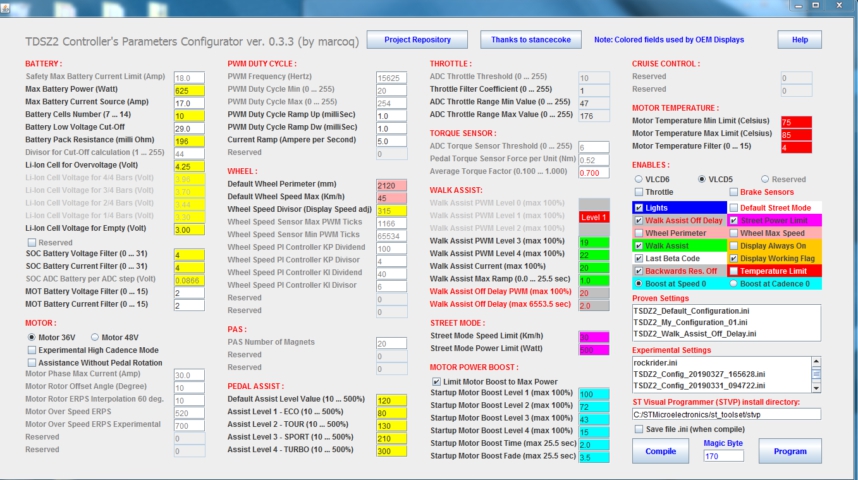Edit Walk Assist PWM Level 3 field

tap(594, 242)
